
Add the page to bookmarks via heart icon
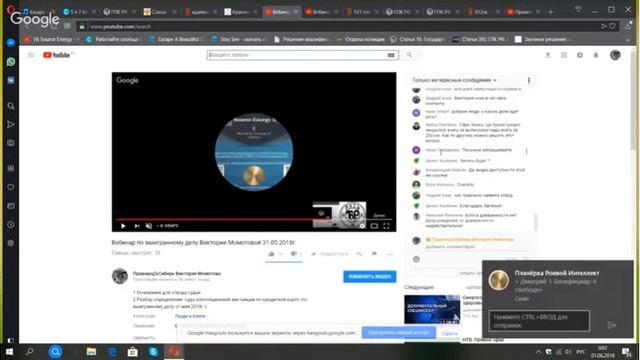click(613, 26)
